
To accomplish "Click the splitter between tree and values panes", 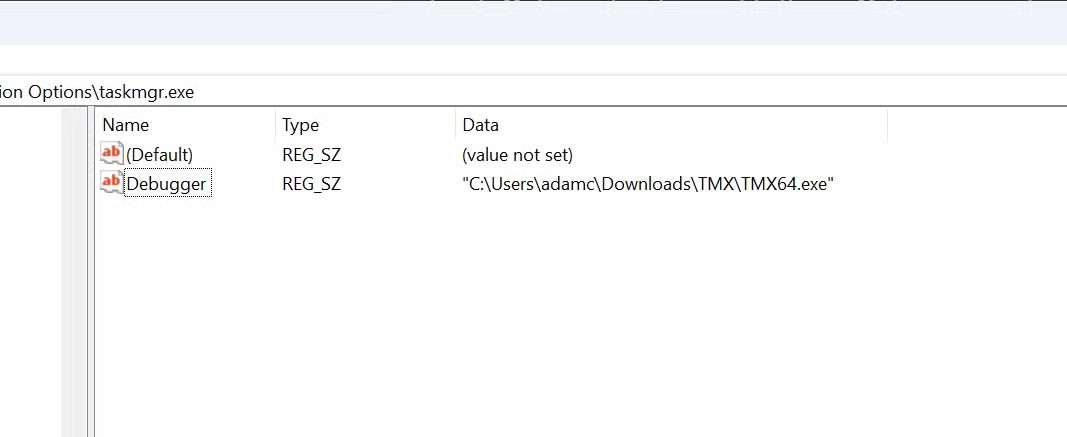I will tap(91, 272).
